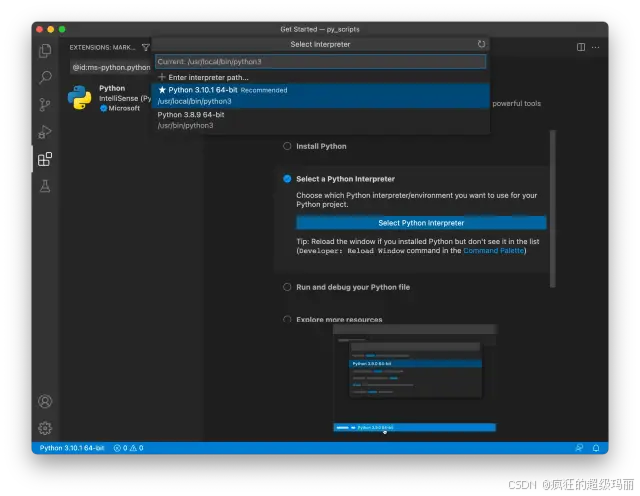640x496 pixels.
Task: Click Python 3.10.1 64-bit in status bar
Action: click(x=72, y=448)
